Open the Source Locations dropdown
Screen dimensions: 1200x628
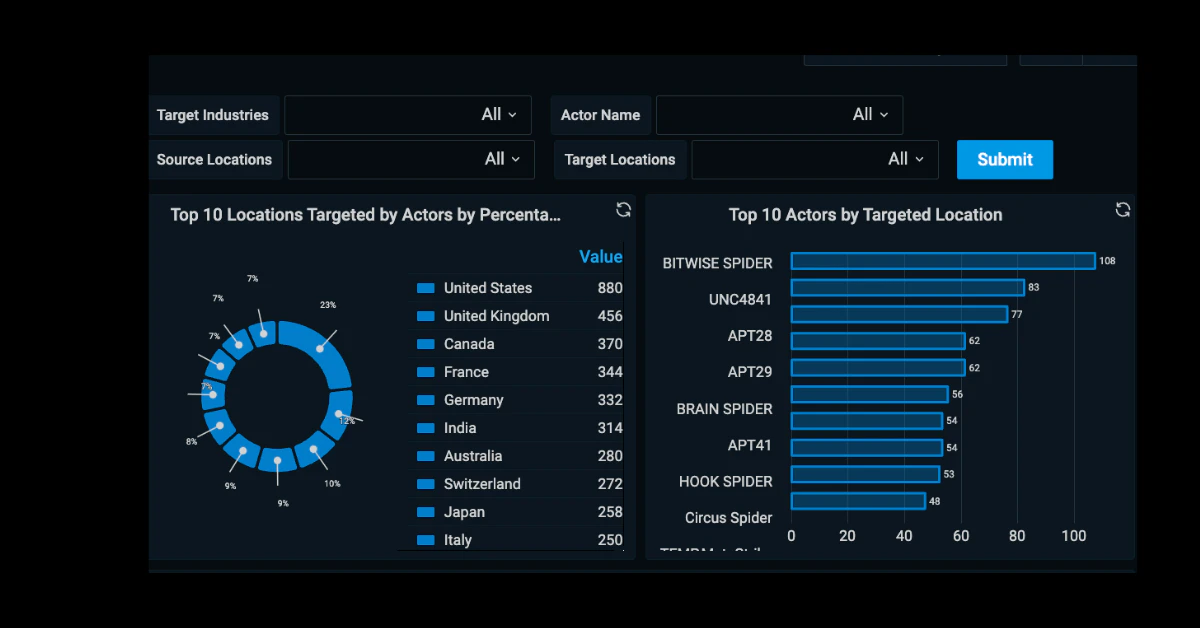(x=411, y=159)
